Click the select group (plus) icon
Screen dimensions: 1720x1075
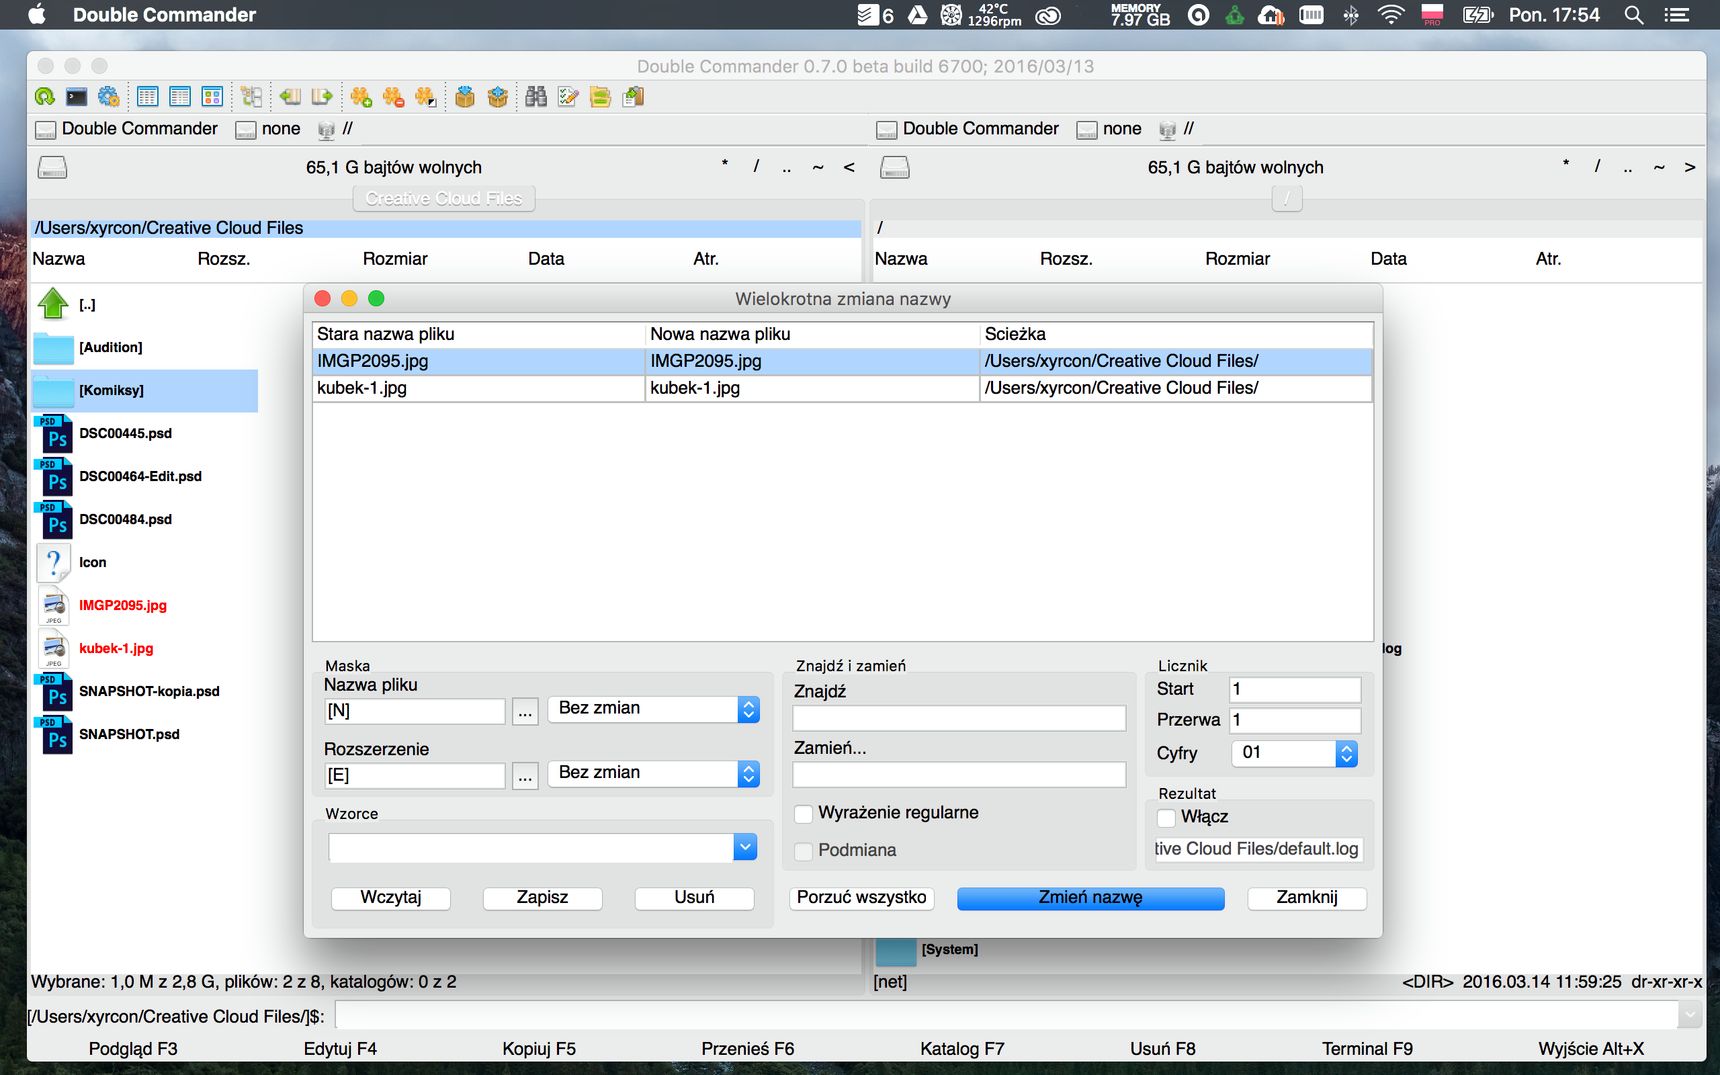pyautogui.click(x=361, y=97)
